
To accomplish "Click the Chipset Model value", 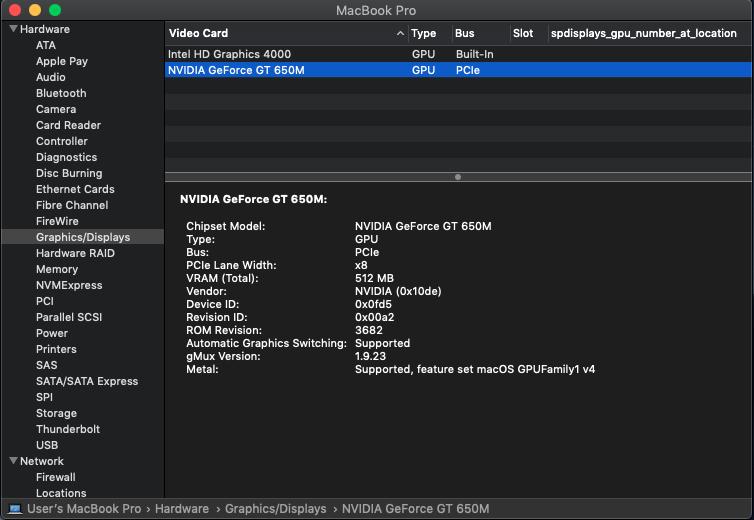I will click(423, 226).
